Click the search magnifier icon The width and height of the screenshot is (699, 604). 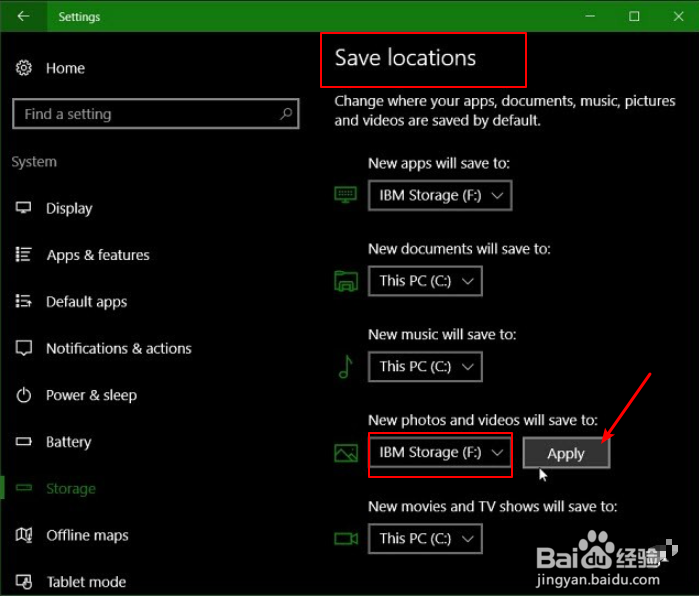click(286, 114)
